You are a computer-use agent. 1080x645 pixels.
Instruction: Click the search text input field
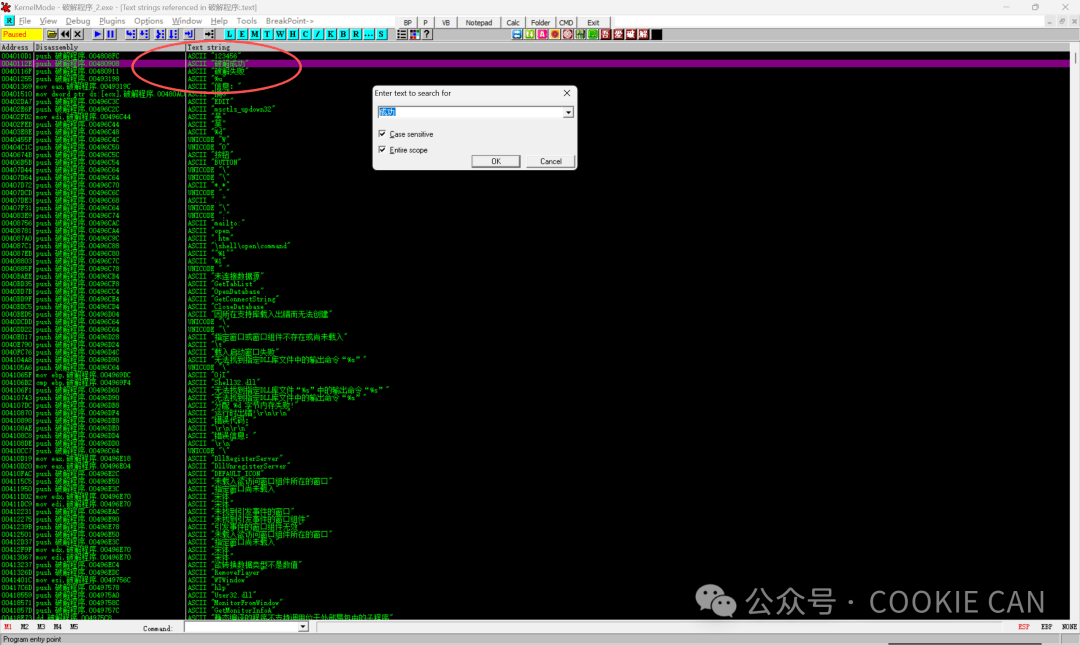(469, 113)
